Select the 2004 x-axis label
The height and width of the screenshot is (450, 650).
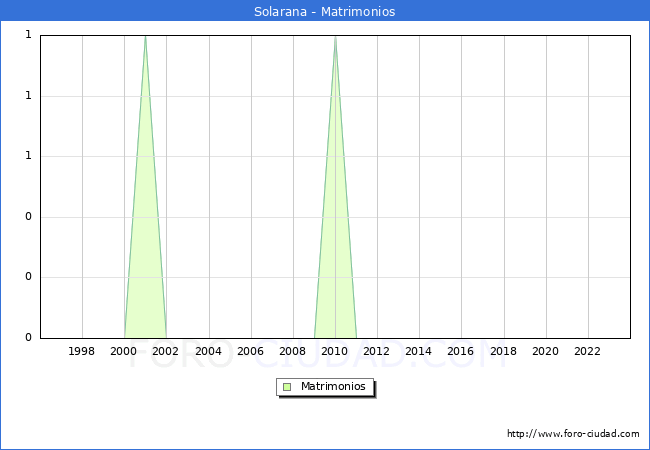pos(208,351)
